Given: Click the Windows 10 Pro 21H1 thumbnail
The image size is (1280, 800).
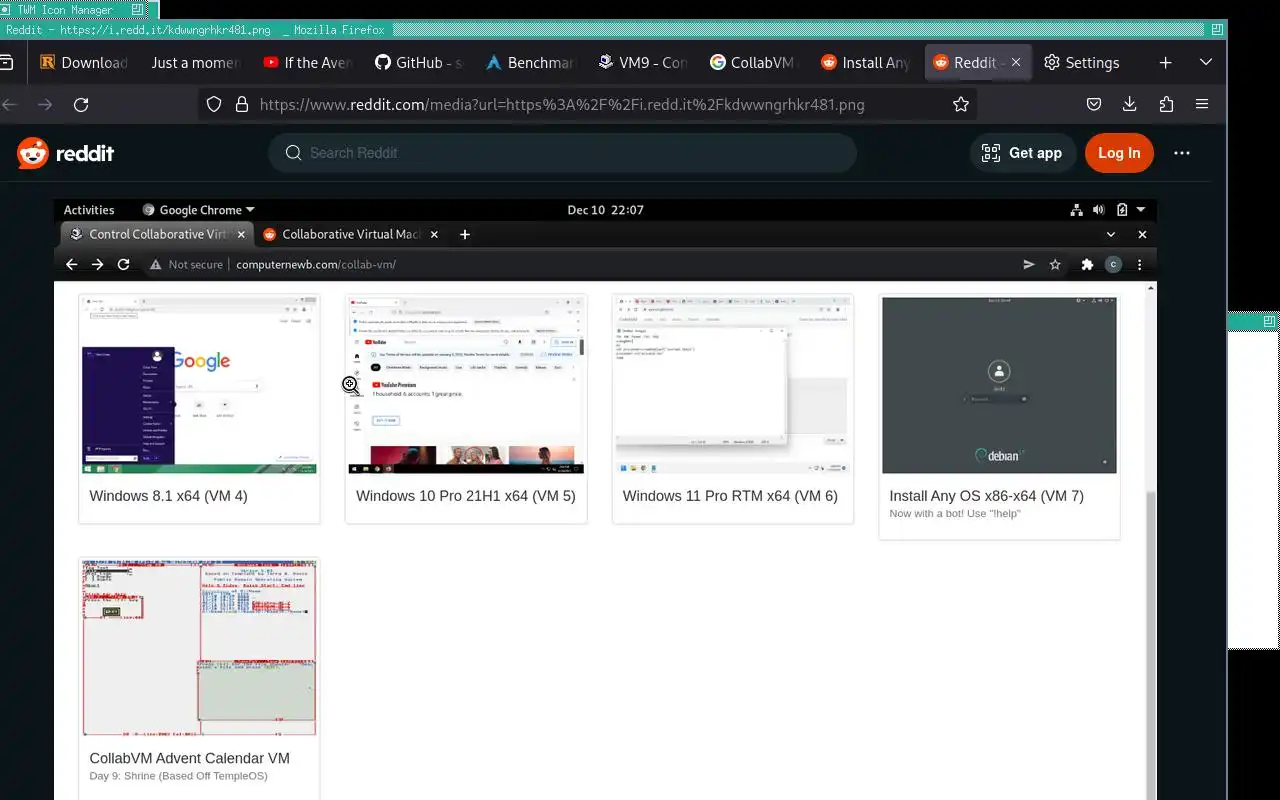Looking at the screenshot, I should click(466, 385).
